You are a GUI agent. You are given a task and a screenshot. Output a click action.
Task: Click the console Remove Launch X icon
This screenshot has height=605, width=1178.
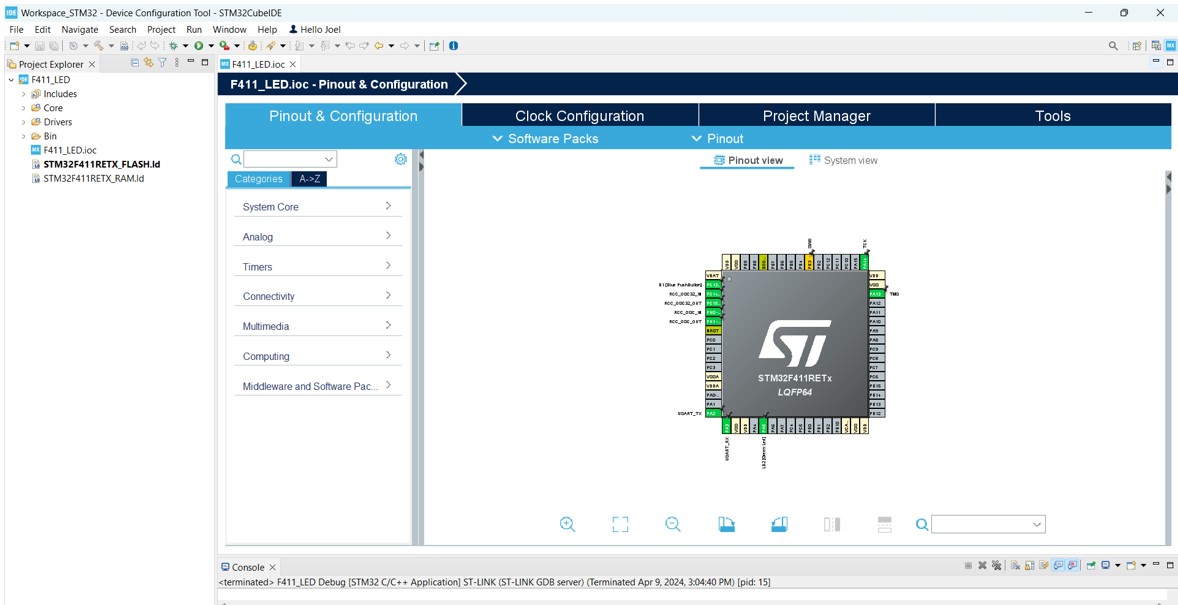(x=982, y=566)
